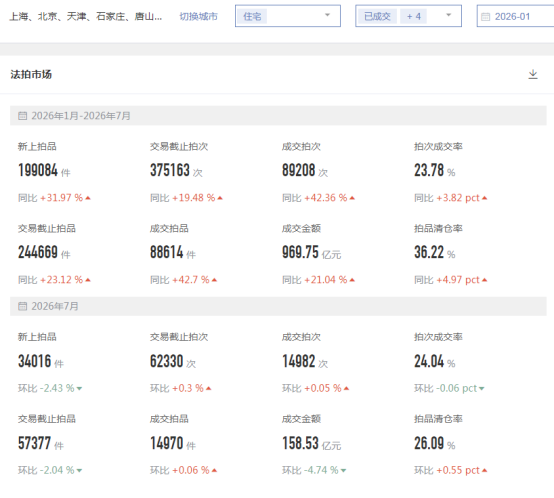This screenshot has height=498, width=554.
Task: Click city list 上海、北京、天津、石家庄
Action: [86, 17]
